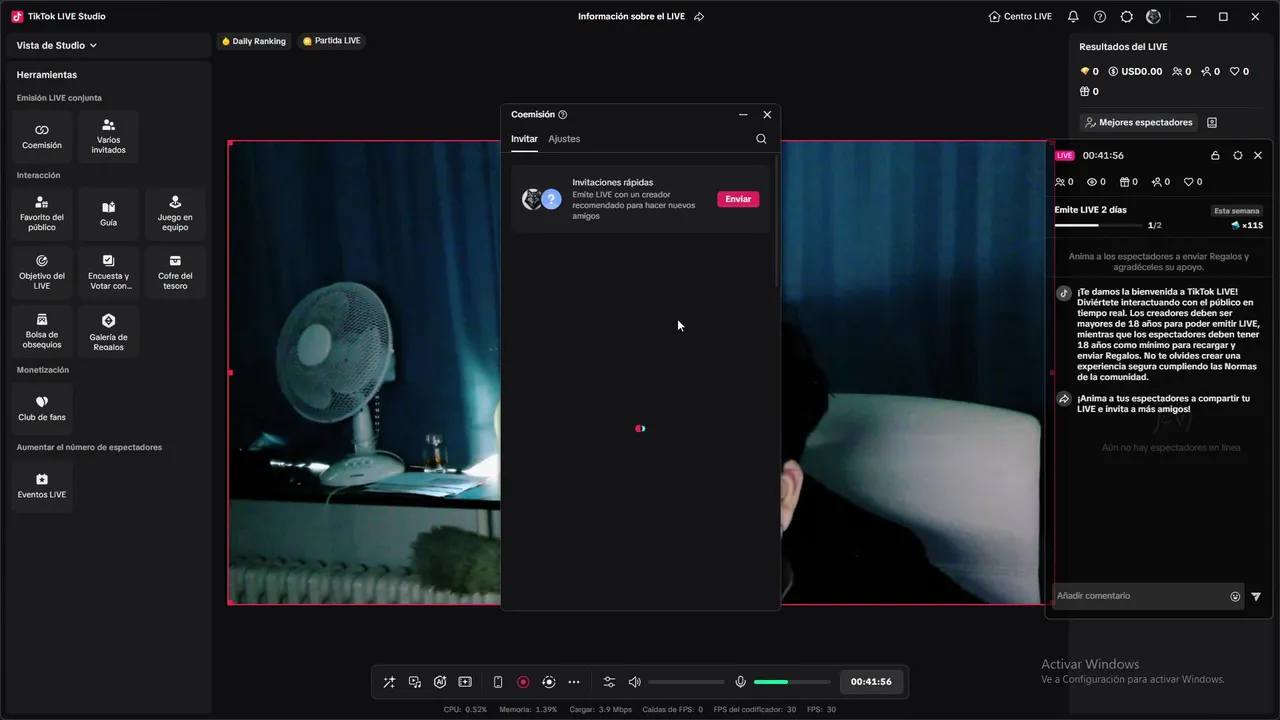Open the Daily Ranking chip
This screenshot has height=720, width=1280.
[253, 41]
